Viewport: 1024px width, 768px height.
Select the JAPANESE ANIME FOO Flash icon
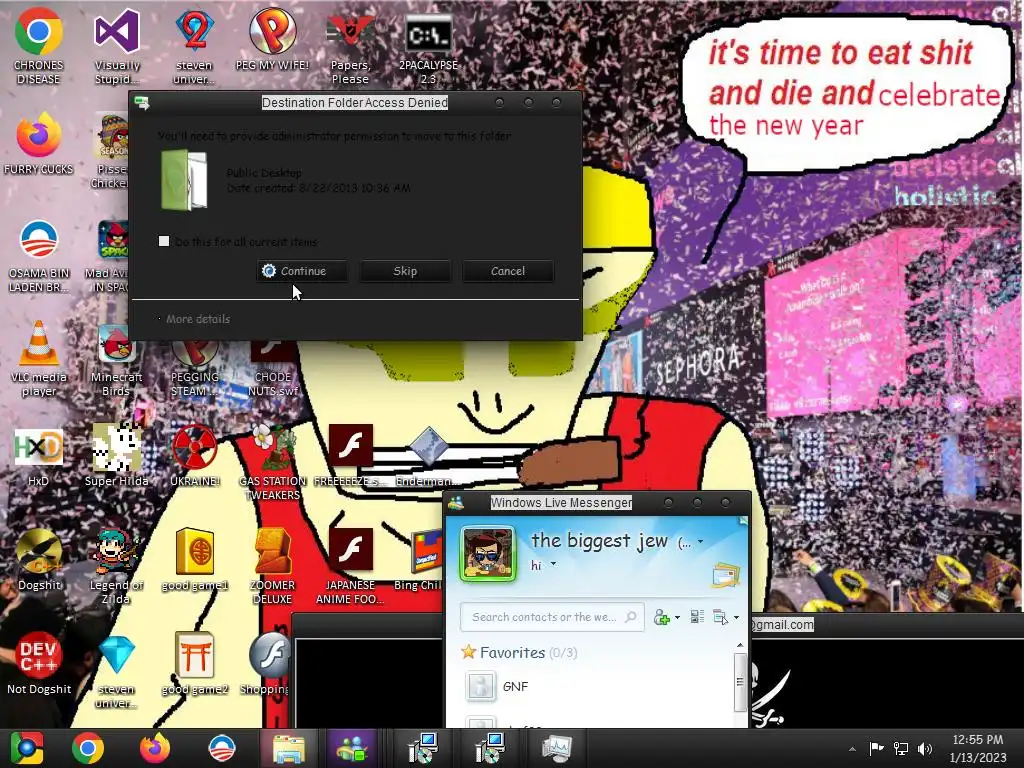pos(350,566)
